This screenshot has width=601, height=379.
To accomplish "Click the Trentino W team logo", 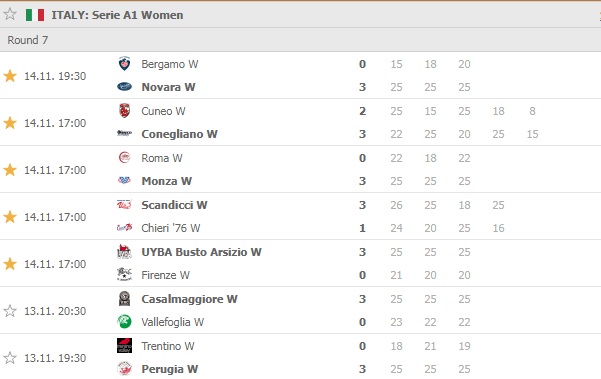I will [124, 346].
